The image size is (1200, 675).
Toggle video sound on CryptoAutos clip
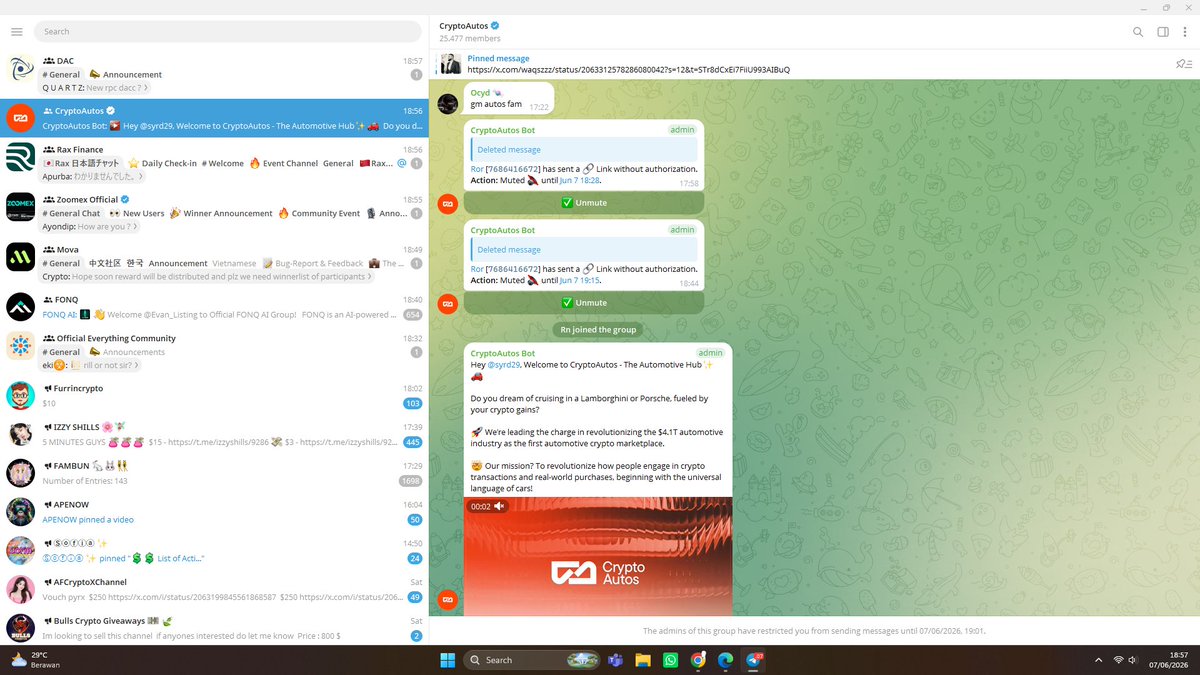[499, 506]
